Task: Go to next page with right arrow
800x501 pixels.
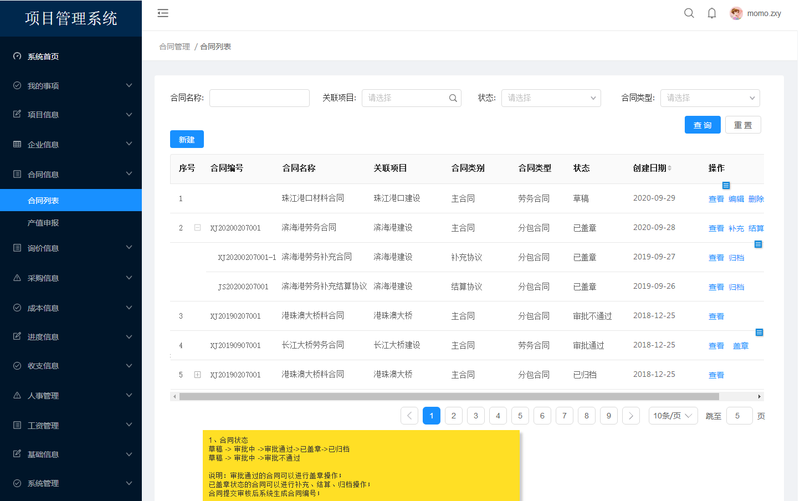Action: click(631, 416)
